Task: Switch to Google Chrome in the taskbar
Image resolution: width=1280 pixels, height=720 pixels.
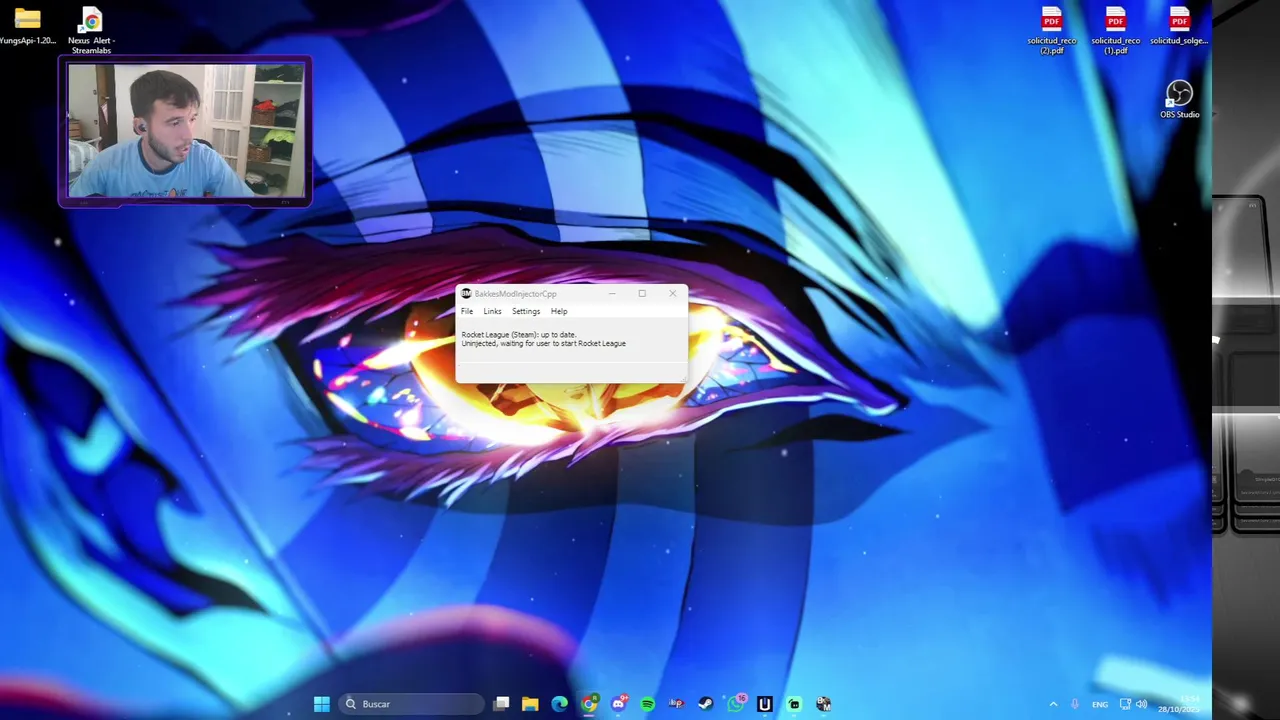Action: pyautogui.click(x=589, y=704)
